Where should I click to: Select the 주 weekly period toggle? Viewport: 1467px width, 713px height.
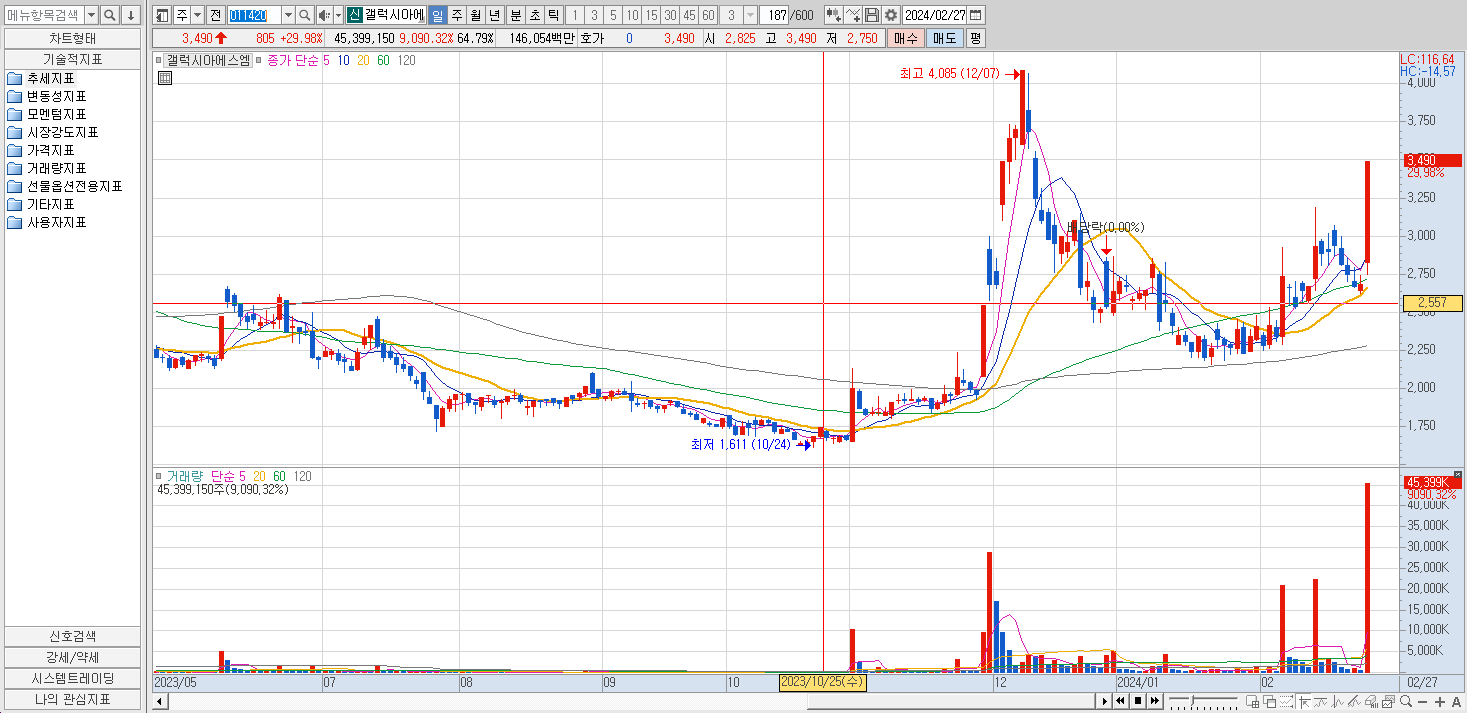tap(457, 15)
